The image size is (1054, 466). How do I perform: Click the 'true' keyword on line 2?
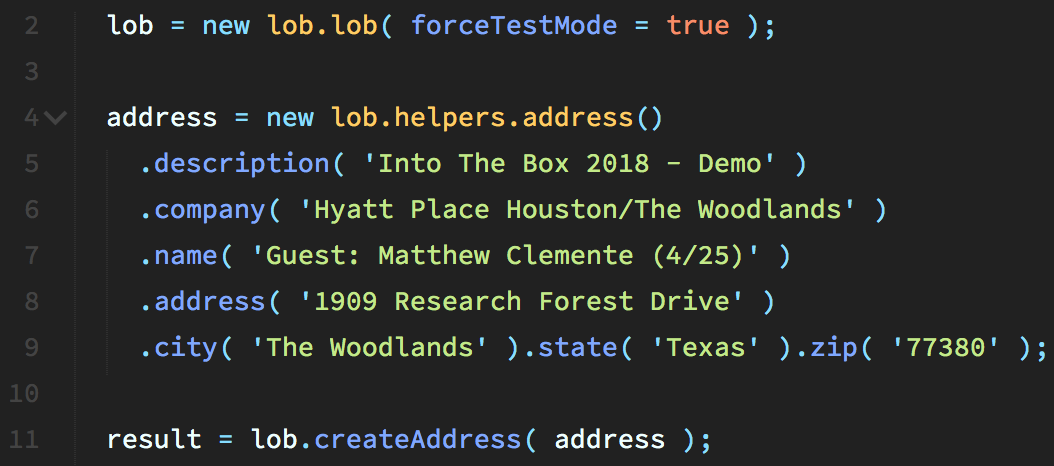tap(698, 26)
